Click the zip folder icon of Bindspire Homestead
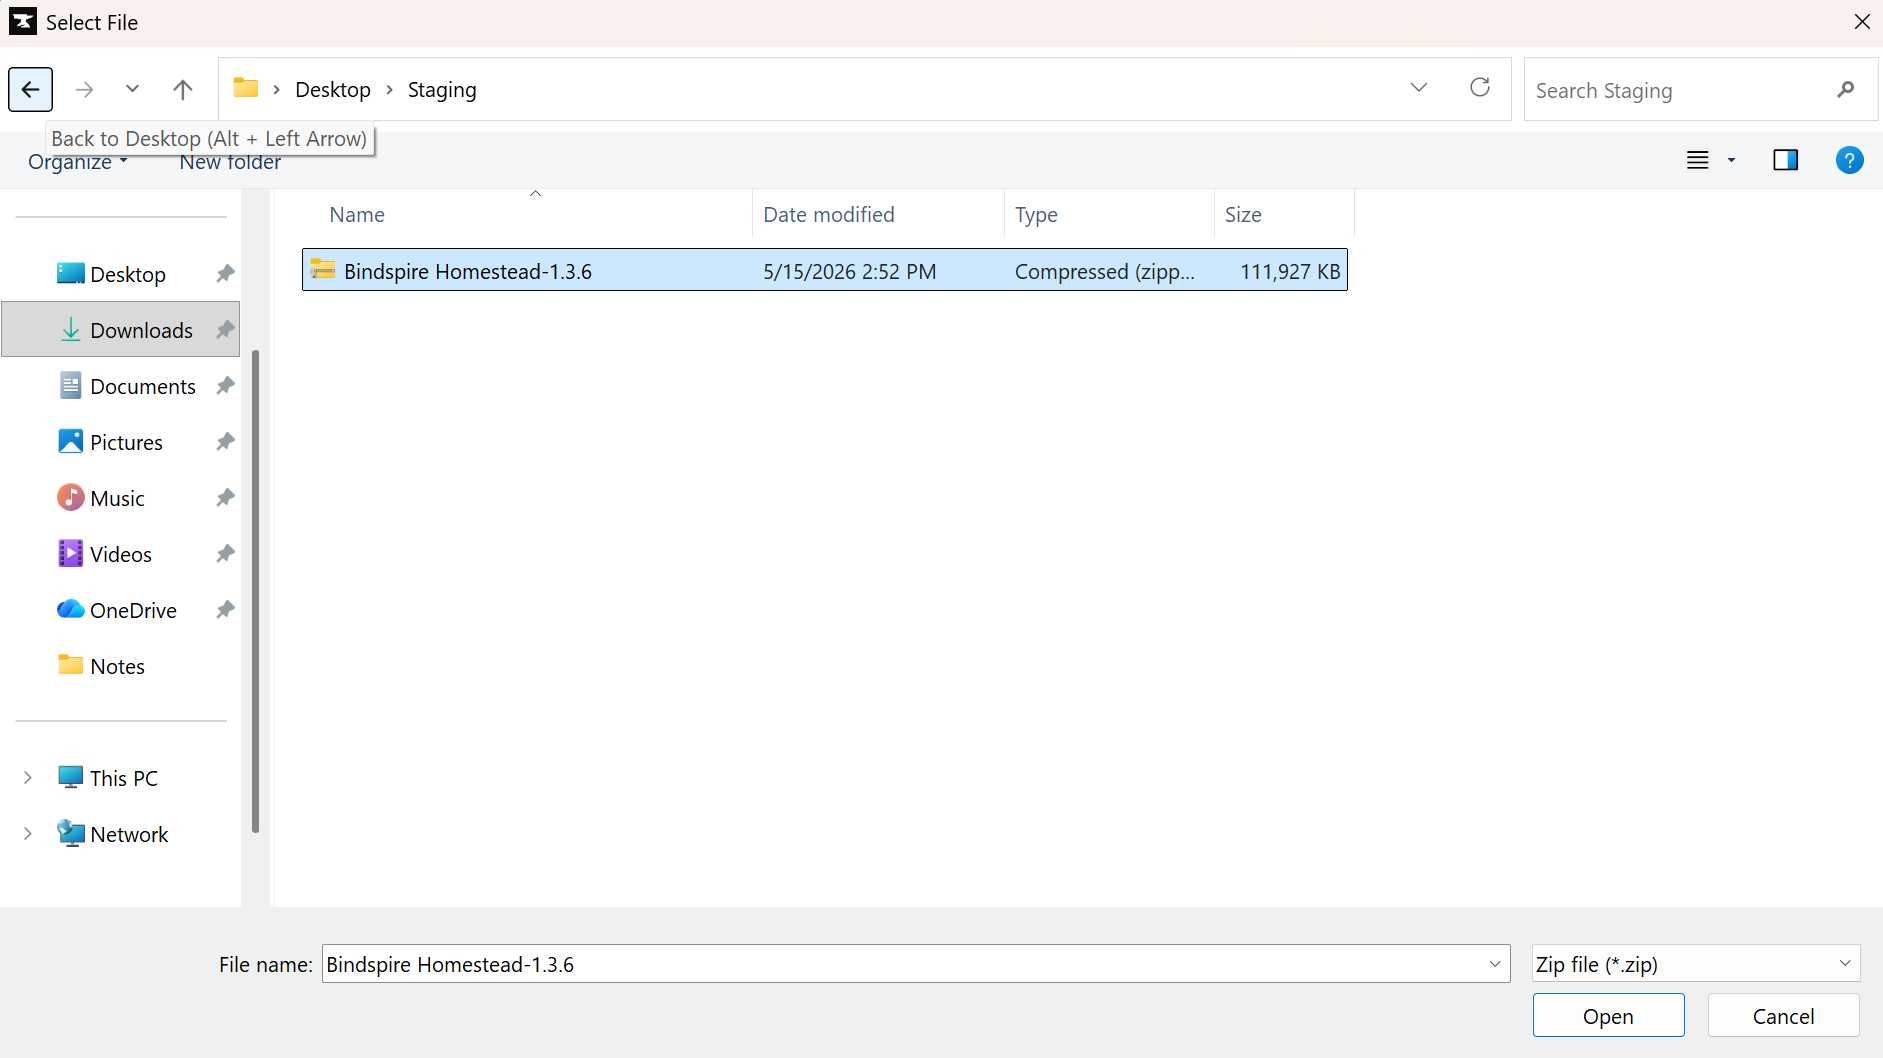Image resolution: width=1883 pixels, height=1058 pixels. pyautogui.click(x=323, y=270)
